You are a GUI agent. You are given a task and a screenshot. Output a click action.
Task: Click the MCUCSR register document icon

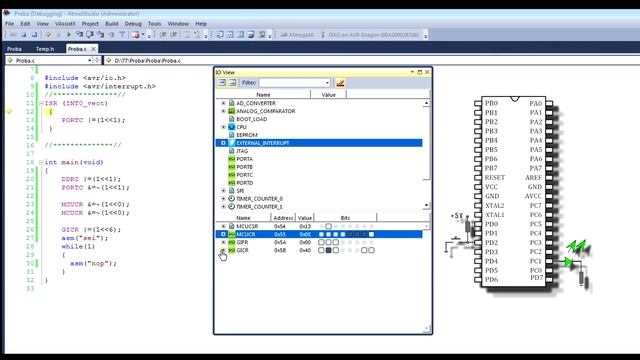tap(231, 226)
